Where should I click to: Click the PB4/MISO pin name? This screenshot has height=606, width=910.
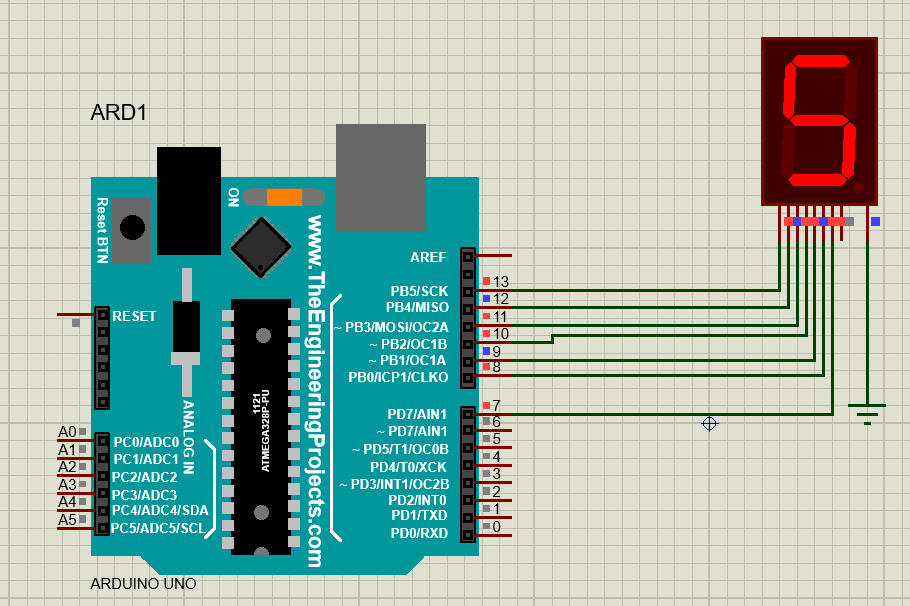coord(417,307)
